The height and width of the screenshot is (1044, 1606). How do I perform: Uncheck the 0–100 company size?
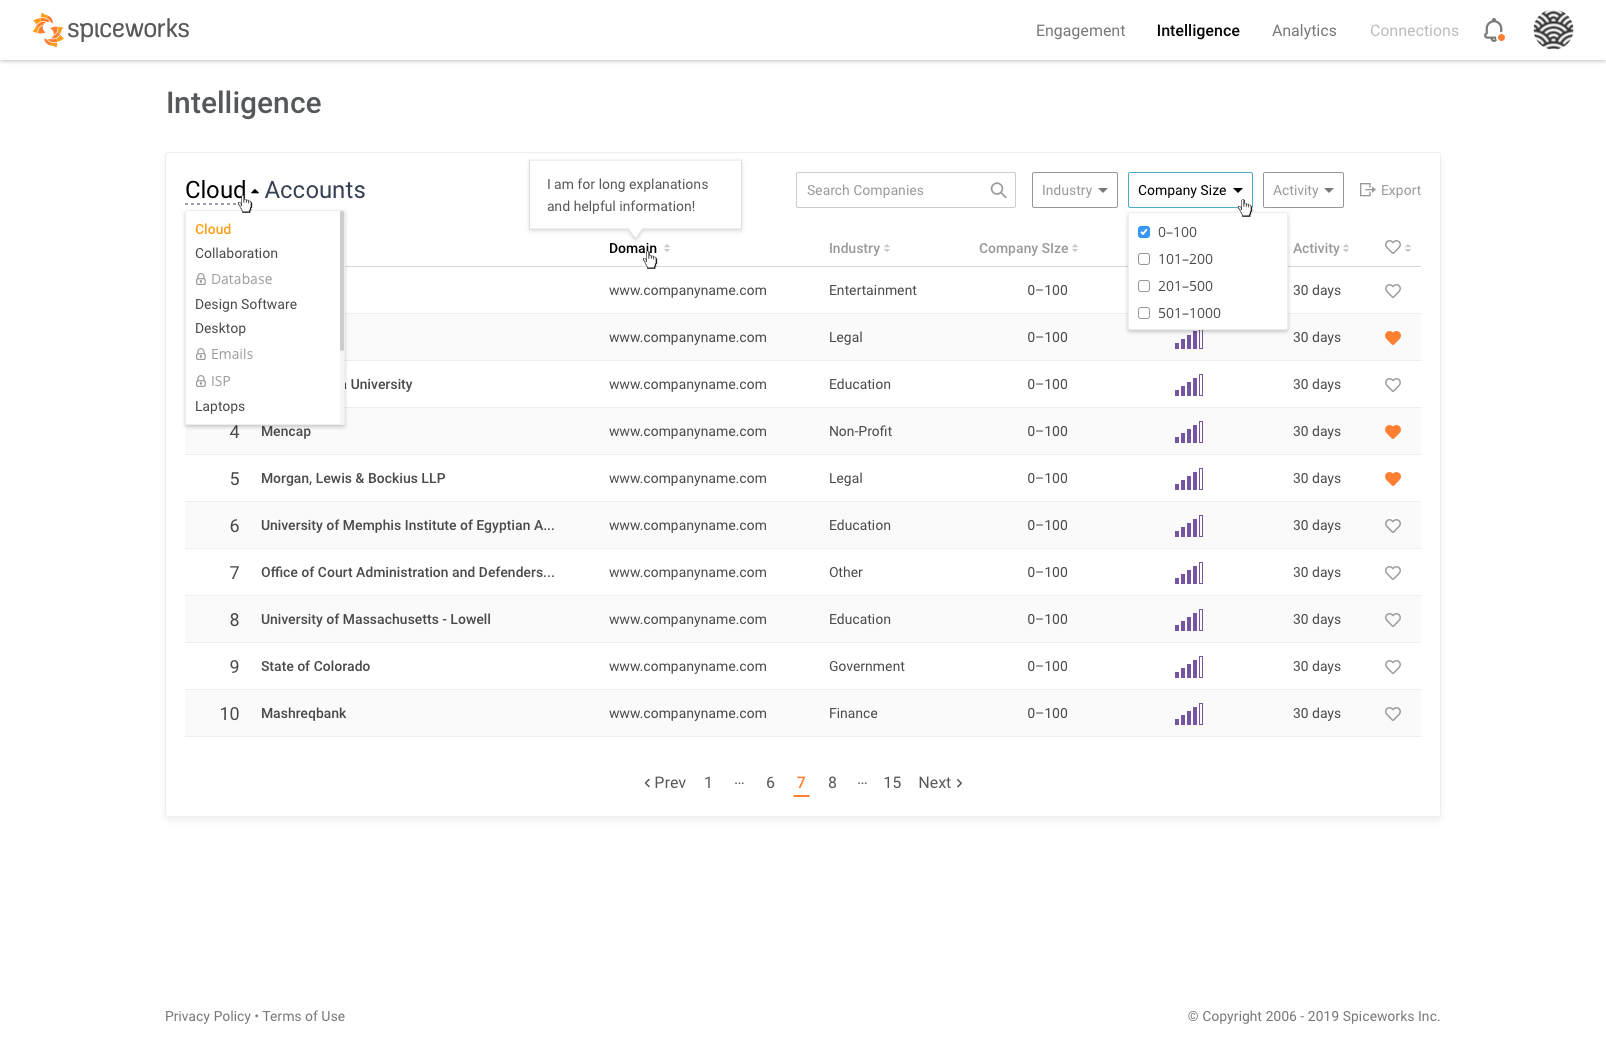coord(1144,232)
